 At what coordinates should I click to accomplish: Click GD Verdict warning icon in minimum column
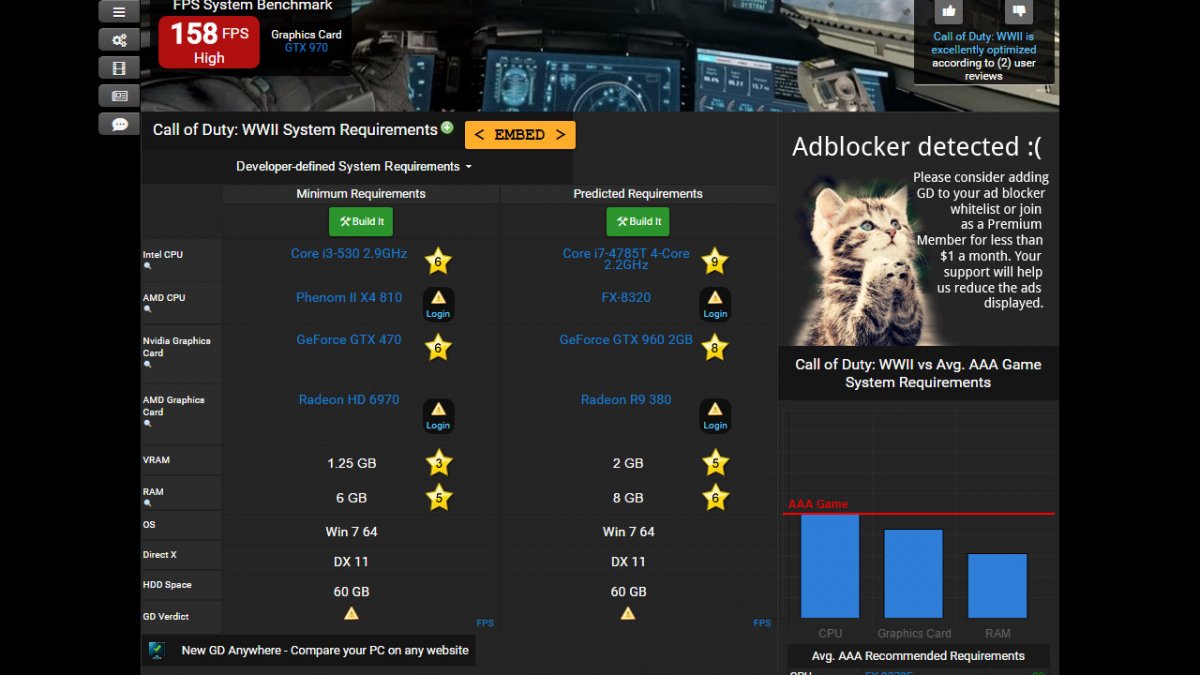351,613
